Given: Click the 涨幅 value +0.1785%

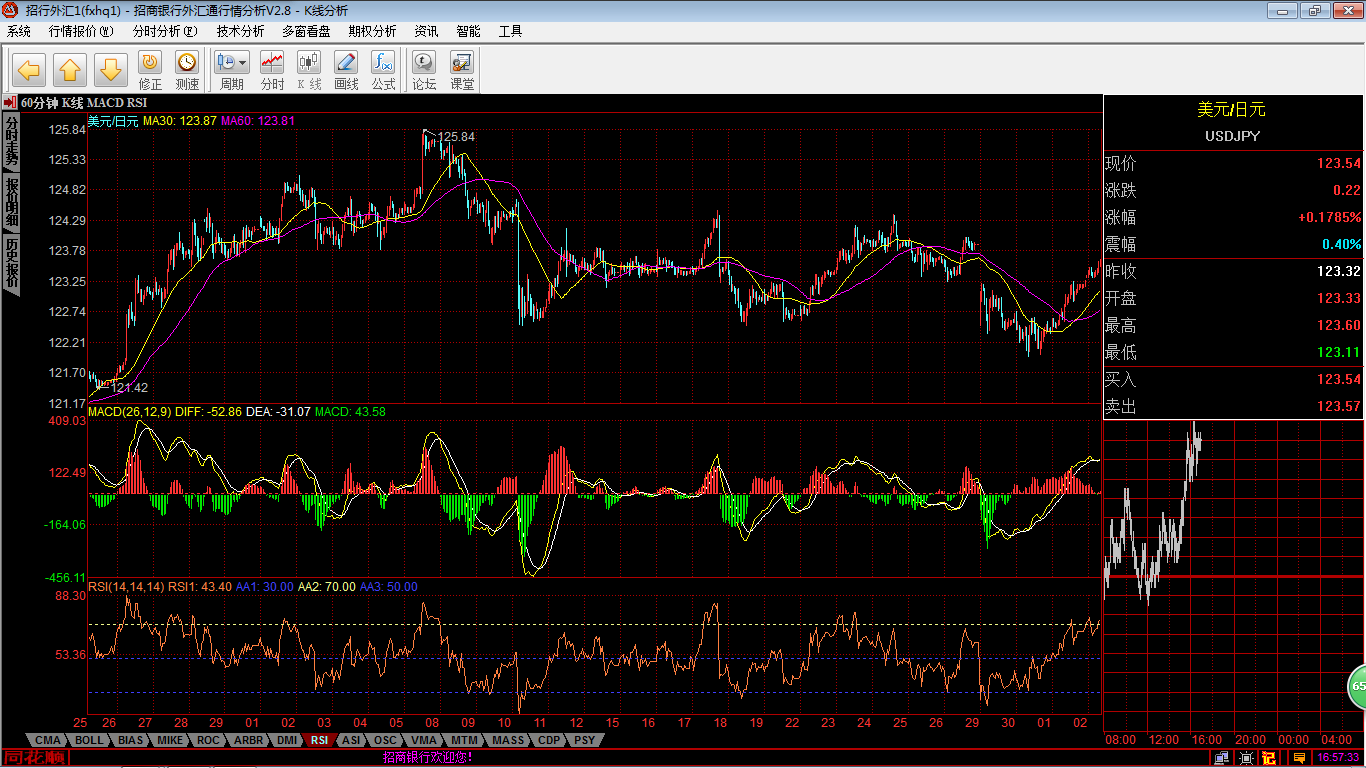Looking at the screenshot, I should (x=1330, y=217).
